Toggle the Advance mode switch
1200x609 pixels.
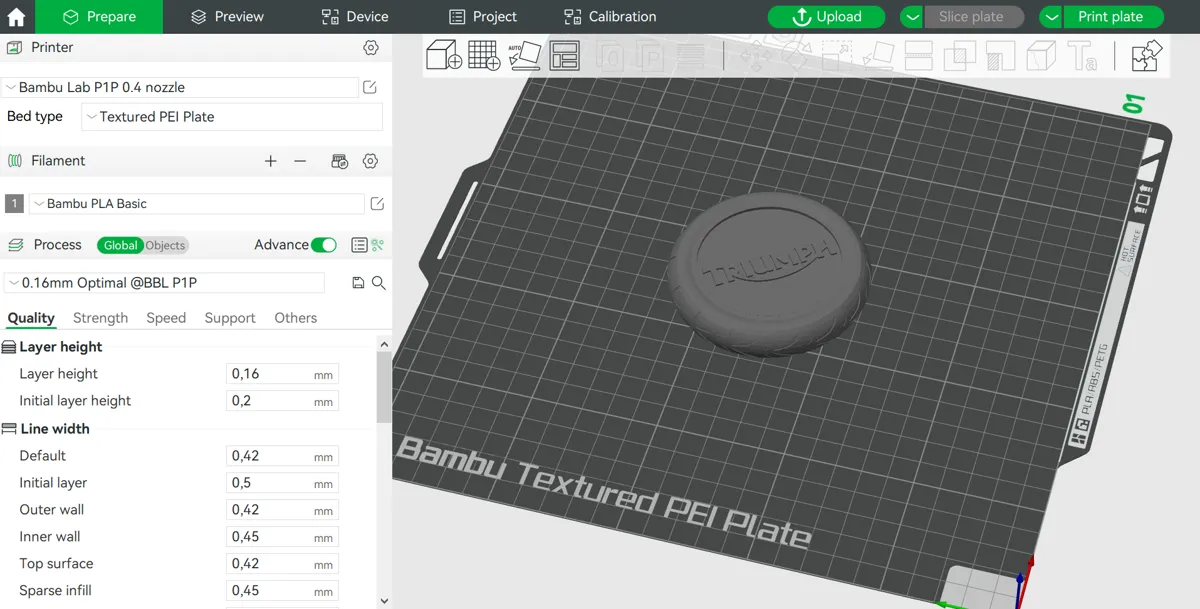click(x=323, y=245)
